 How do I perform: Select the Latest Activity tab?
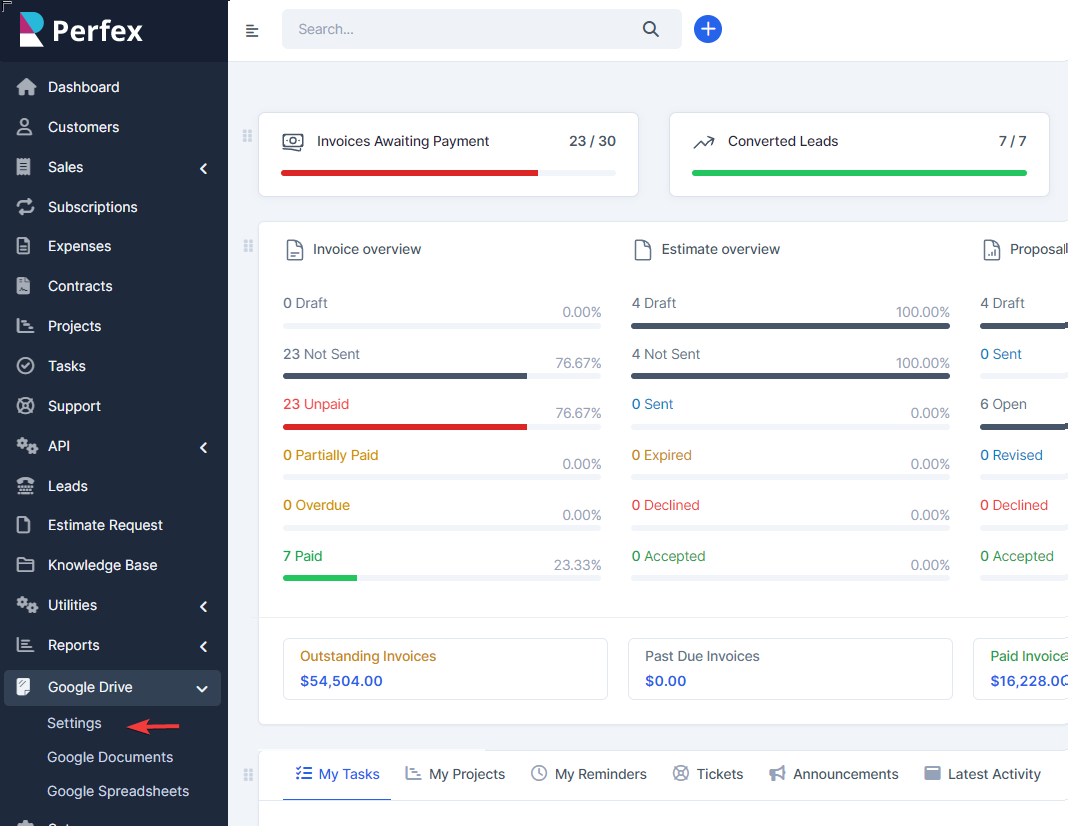click(982, 774)
